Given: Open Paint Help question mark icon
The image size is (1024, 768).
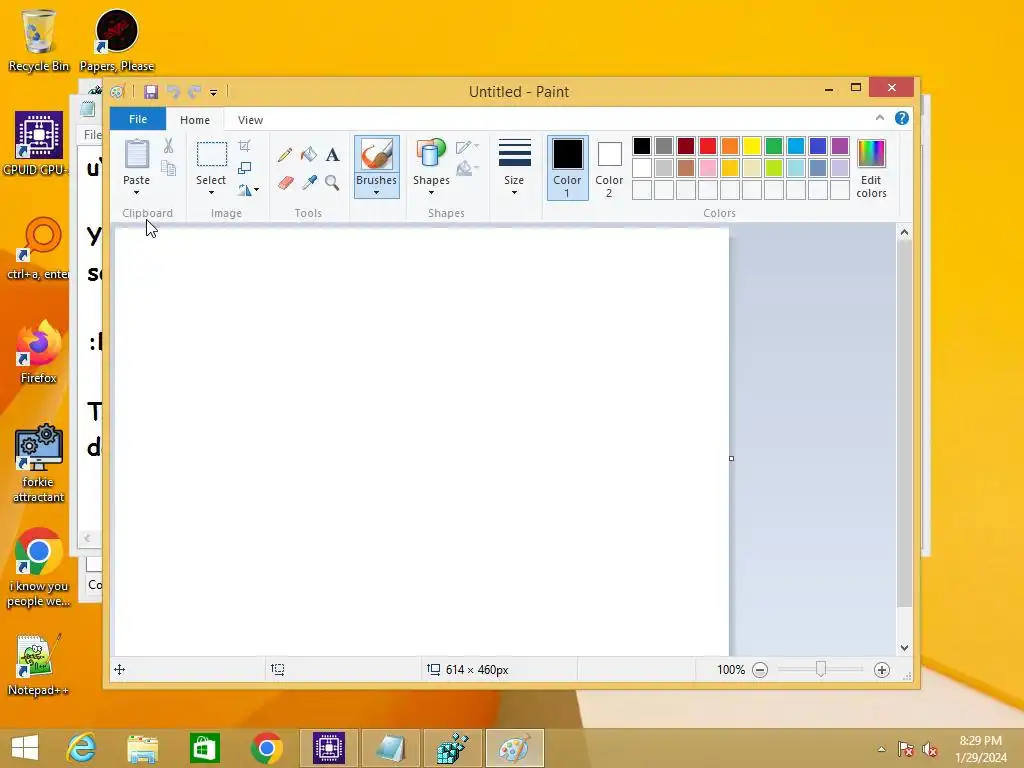Looking at the screenshot, I should click(902, 118).
